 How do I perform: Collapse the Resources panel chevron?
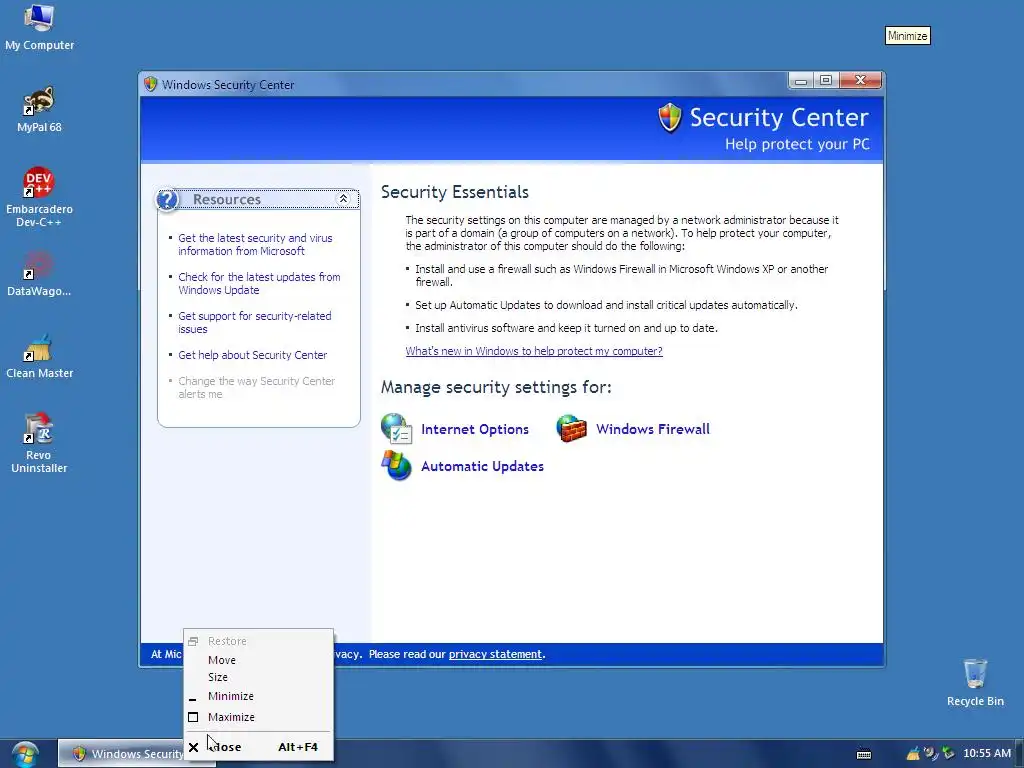point(344,199)
